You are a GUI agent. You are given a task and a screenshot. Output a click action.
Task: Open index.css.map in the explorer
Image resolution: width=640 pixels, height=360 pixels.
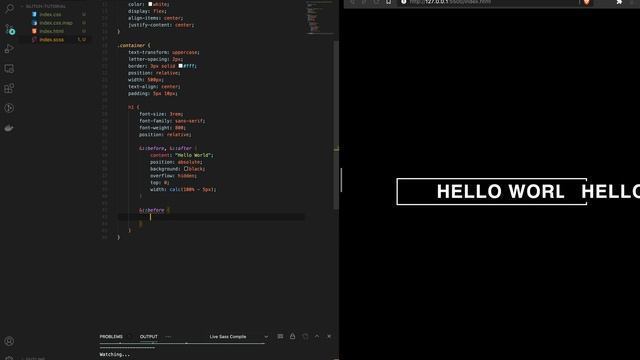pos(56,23)
